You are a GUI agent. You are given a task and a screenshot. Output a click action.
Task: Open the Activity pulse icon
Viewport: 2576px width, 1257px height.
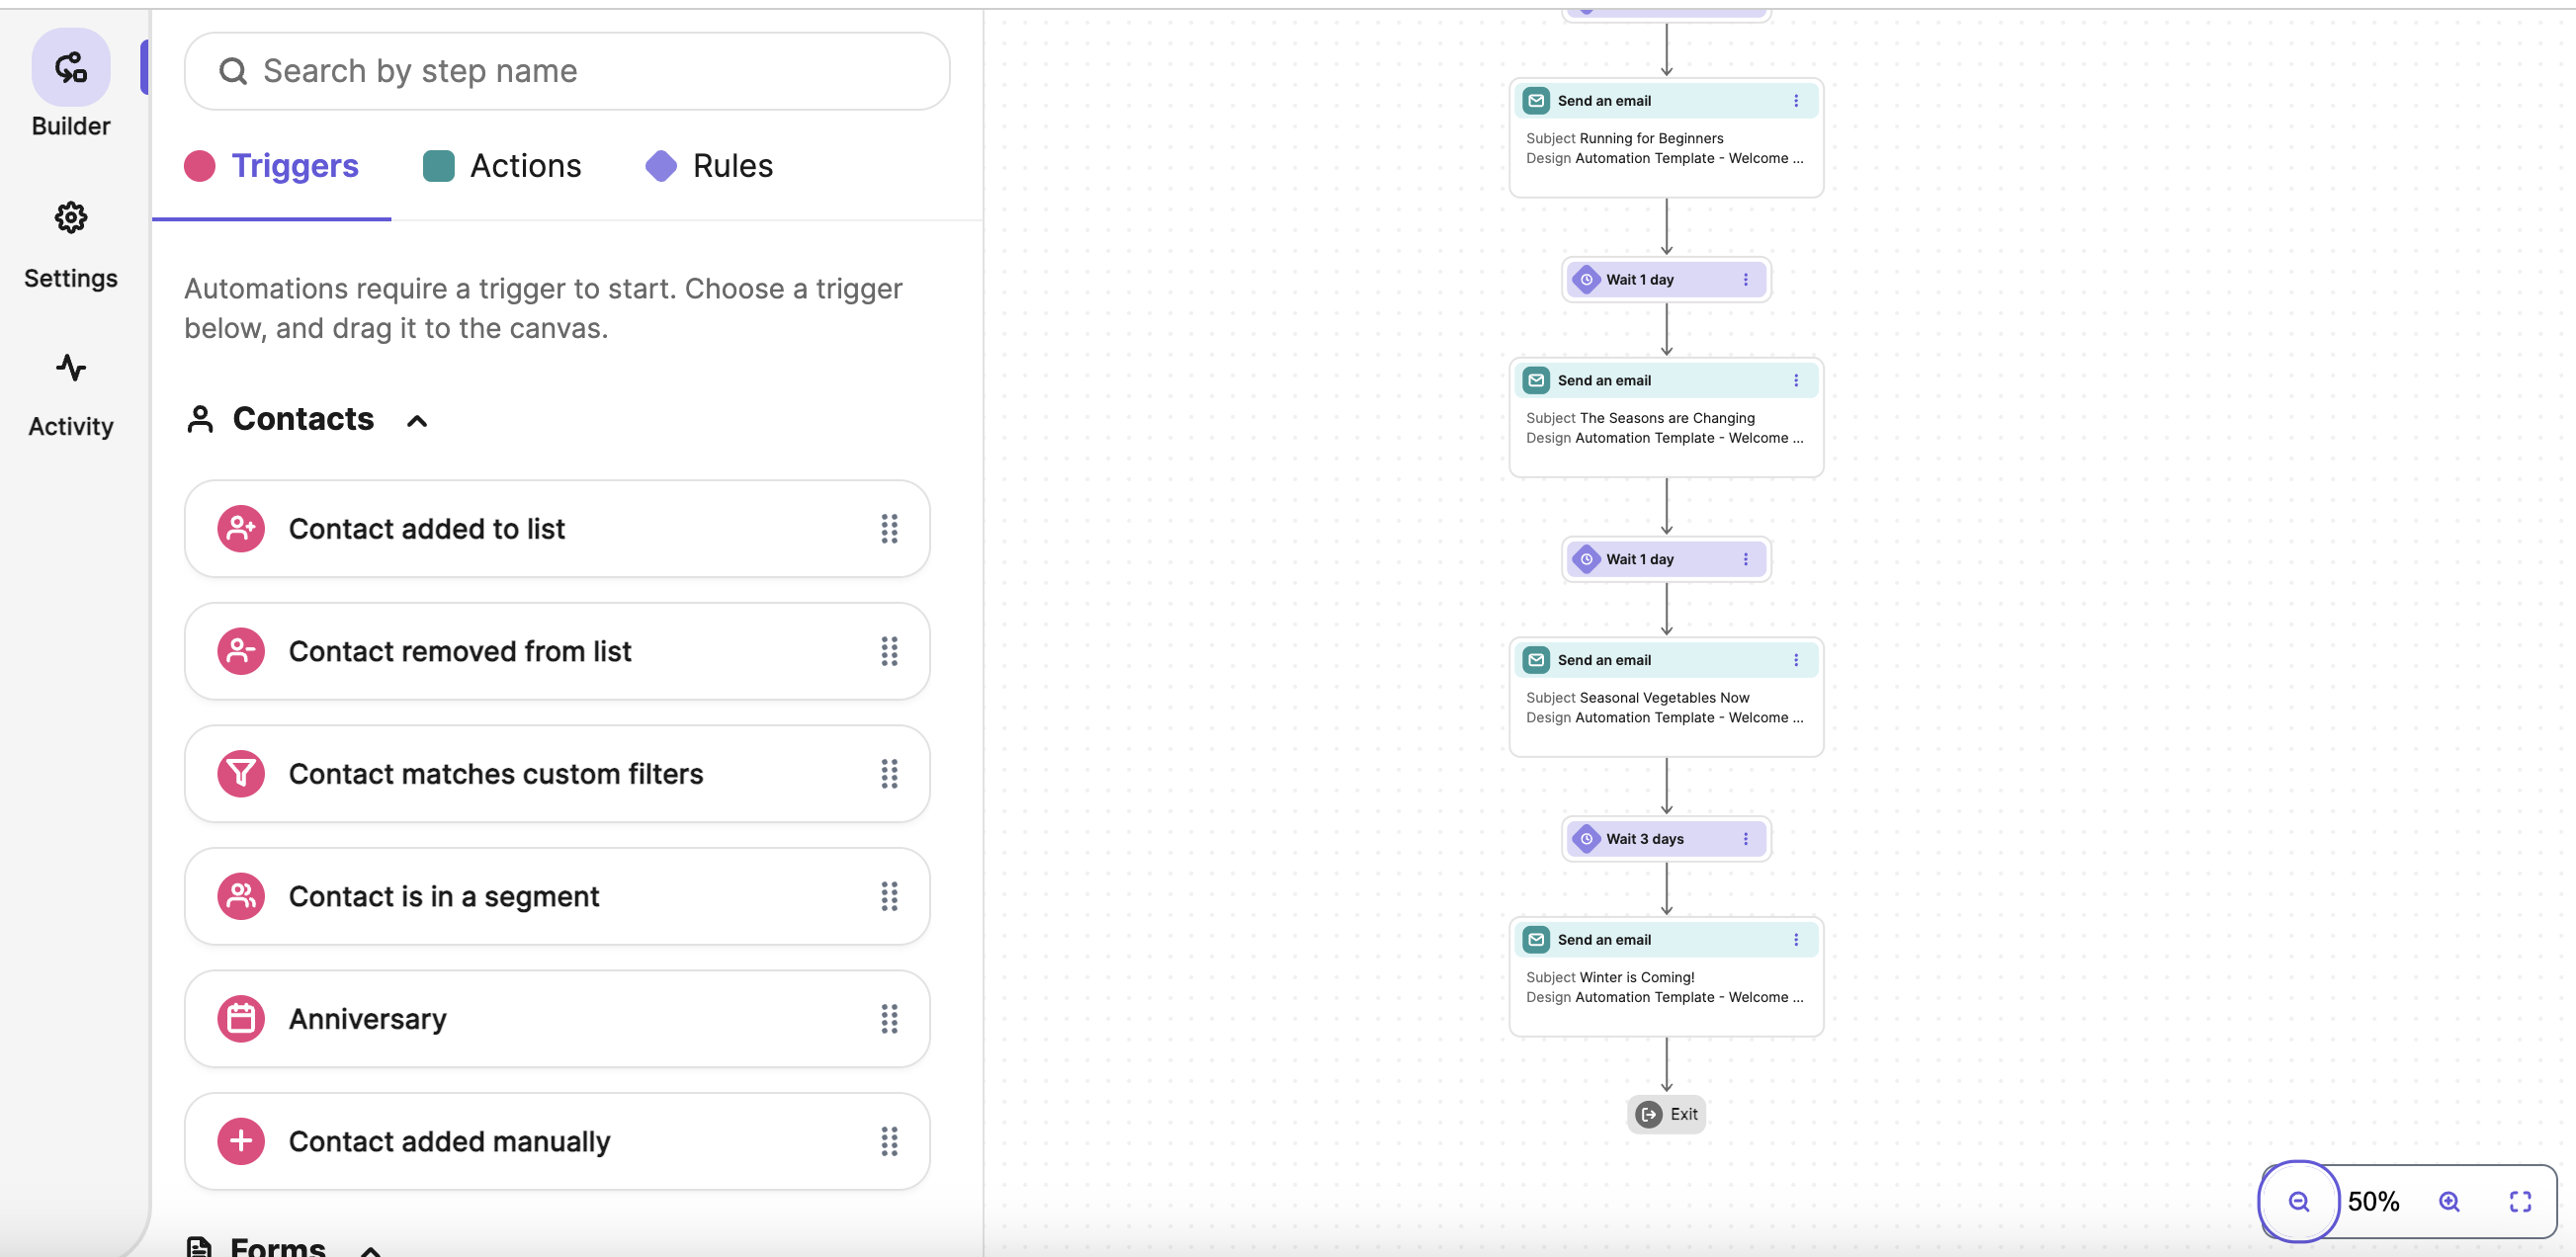pyautogui.click(x=70, y=368)
